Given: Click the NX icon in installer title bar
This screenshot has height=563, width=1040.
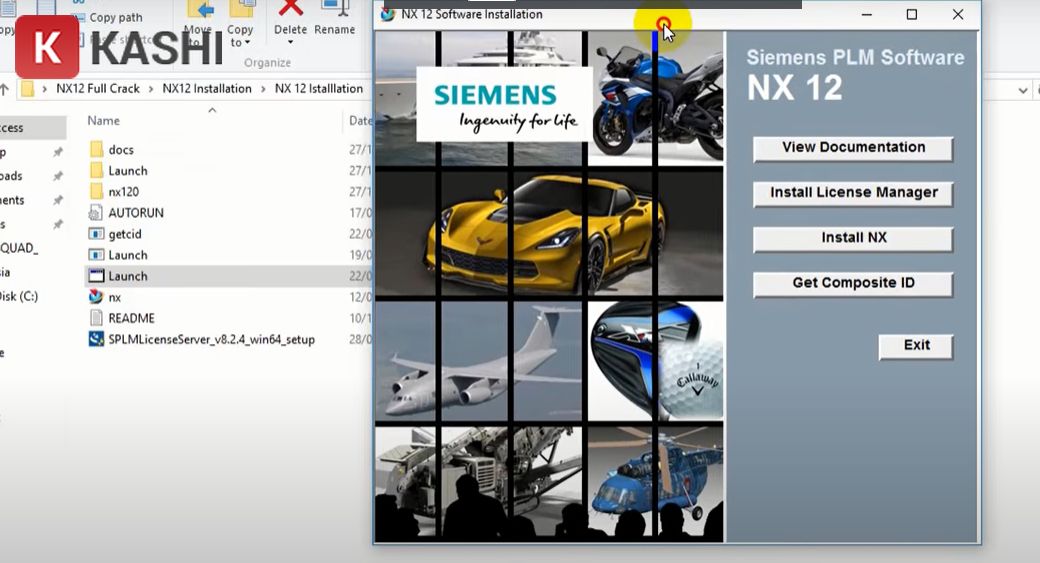Looking at the screenshot, I should click(388, 15).
